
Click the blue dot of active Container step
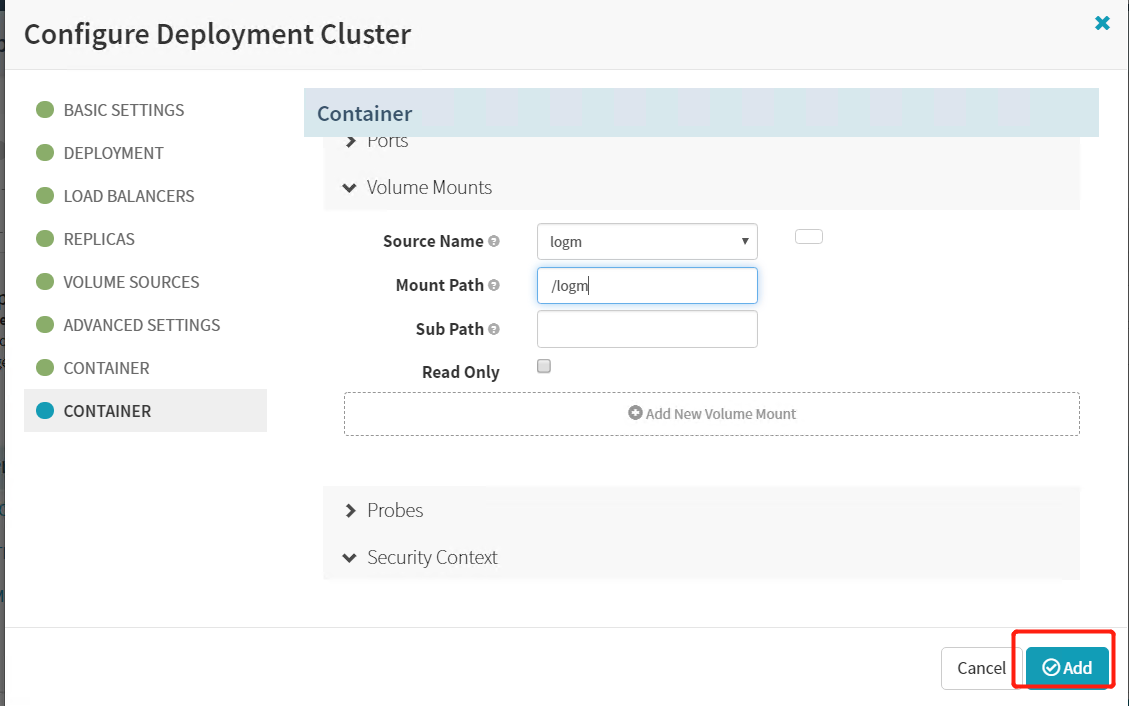point(44,411)
